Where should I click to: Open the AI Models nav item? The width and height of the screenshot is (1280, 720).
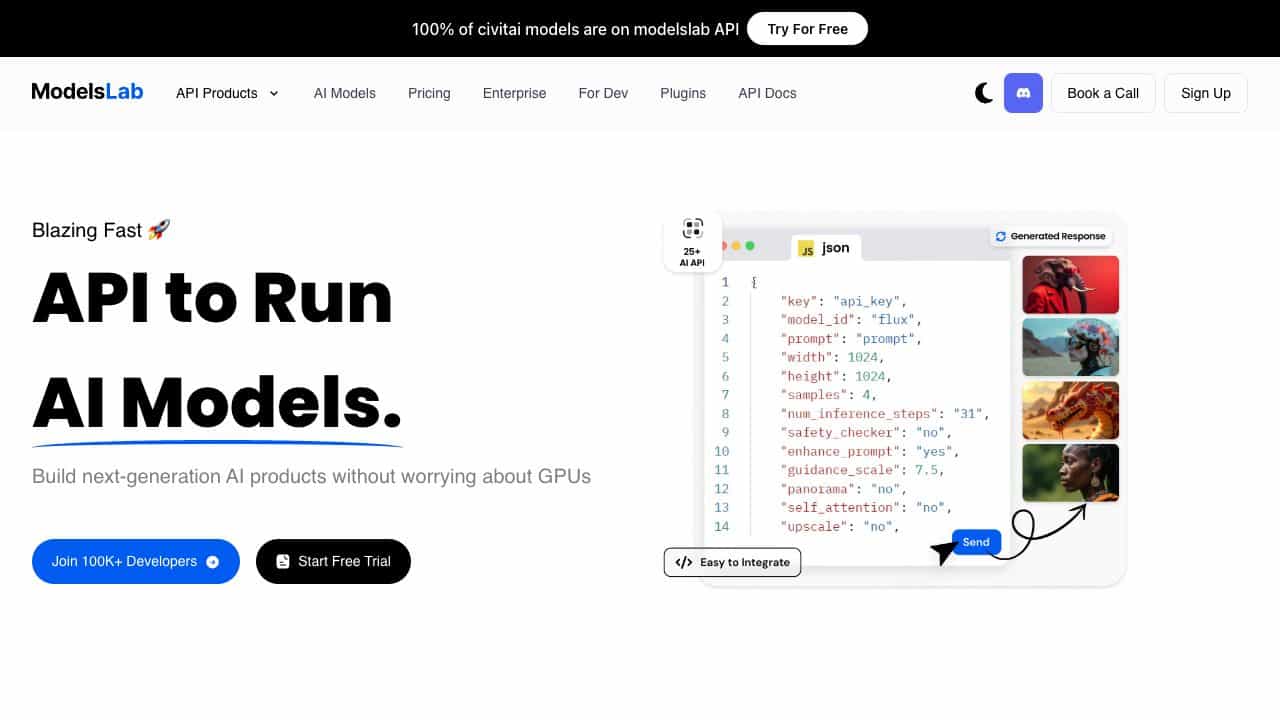pyautogui.click(x=345, y=93)
